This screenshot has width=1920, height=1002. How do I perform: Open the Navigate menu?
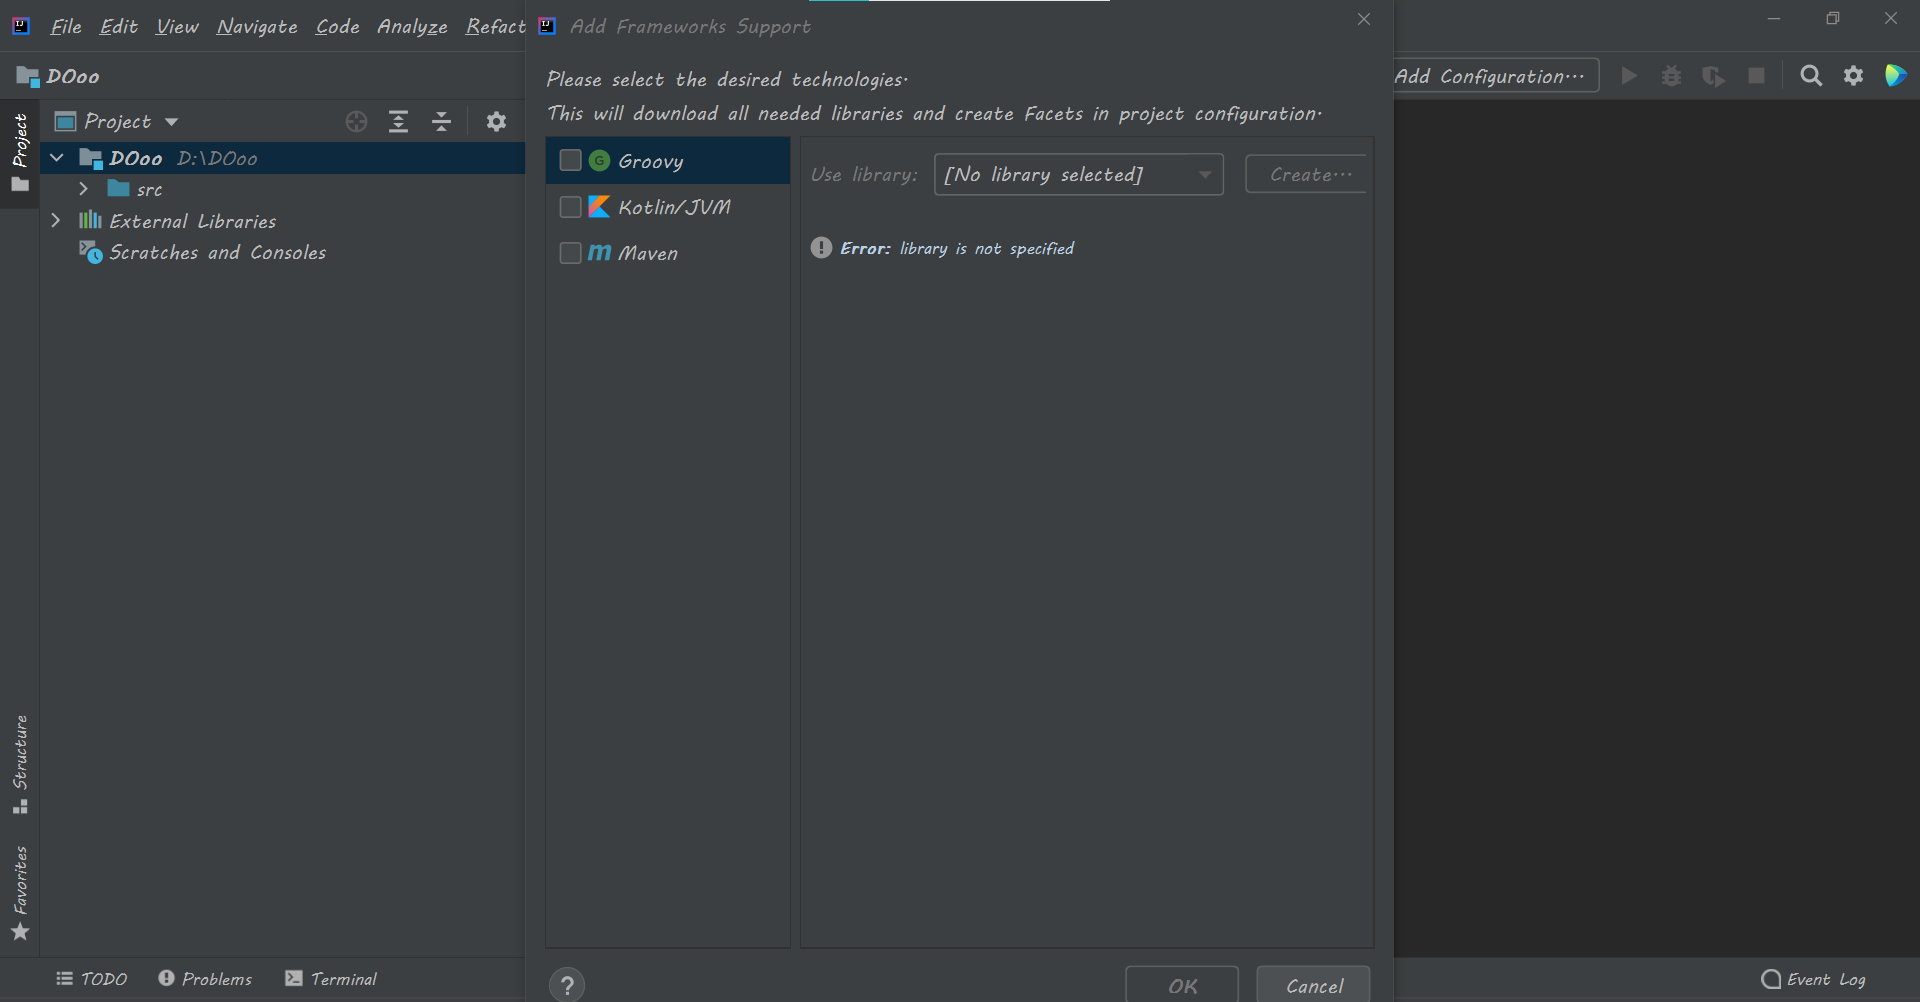(257, 26)
